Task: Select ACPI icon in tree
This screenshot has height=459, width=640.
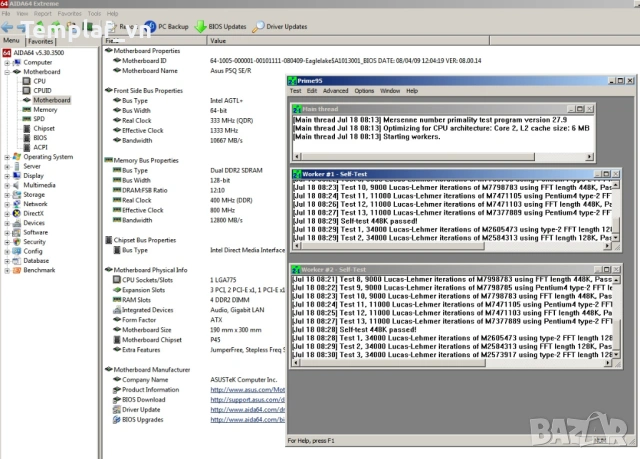Action: [27, 147]
